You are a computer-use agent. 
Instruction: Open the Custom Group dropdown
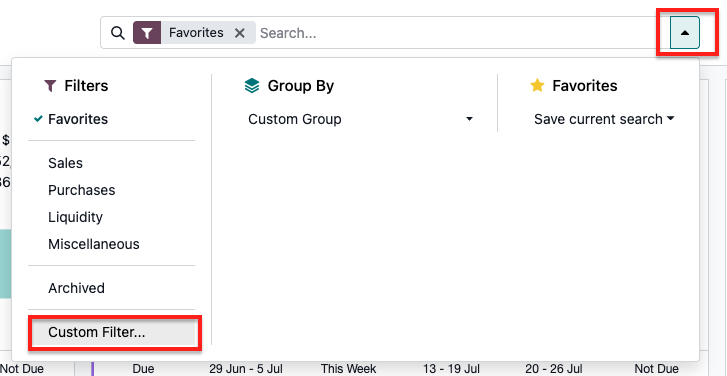pos(361,119)
